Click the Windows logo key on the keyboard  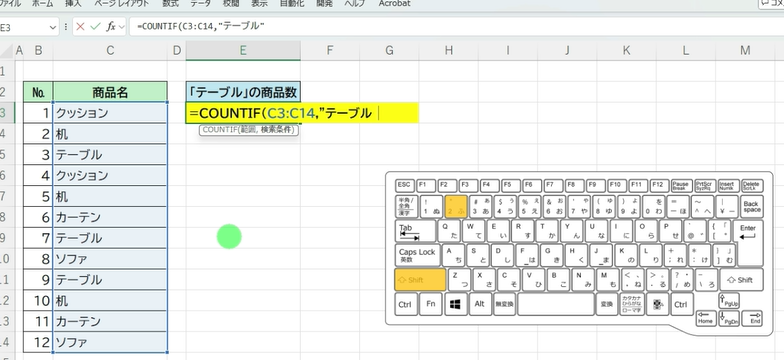(455, 304)
